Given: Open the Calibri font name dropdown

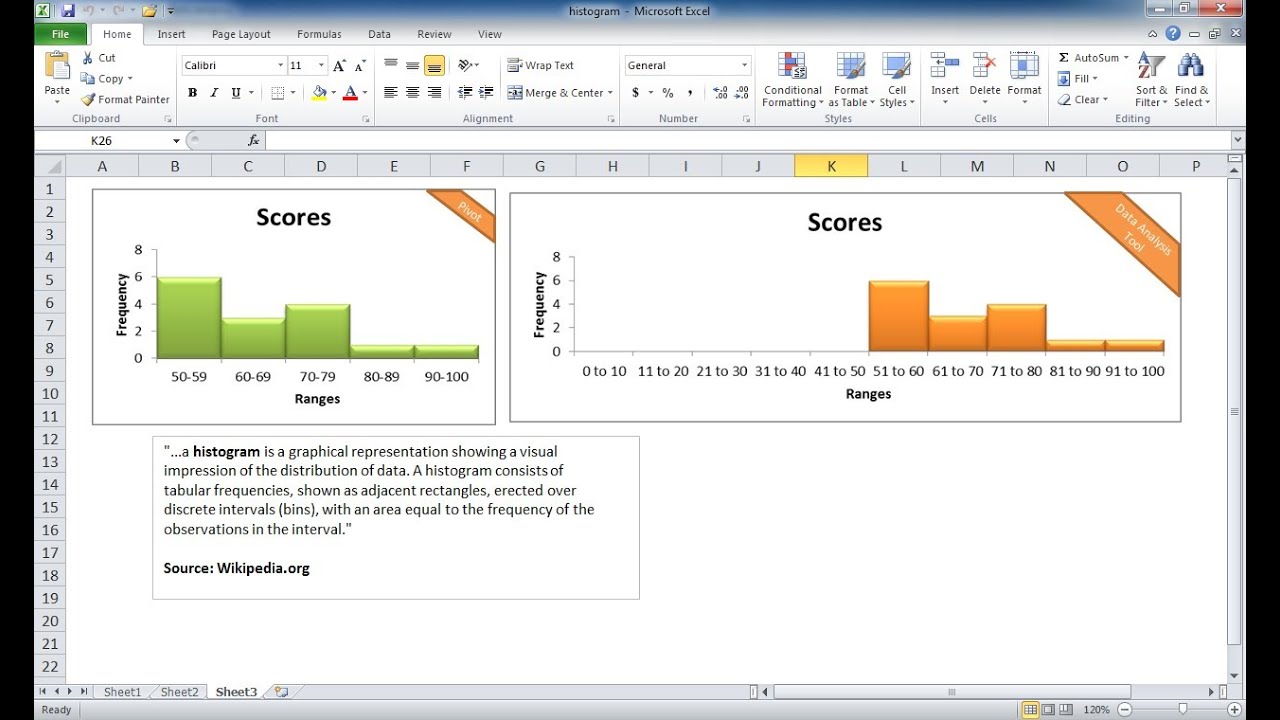Looking at the screenshot, I should (281, 66).
